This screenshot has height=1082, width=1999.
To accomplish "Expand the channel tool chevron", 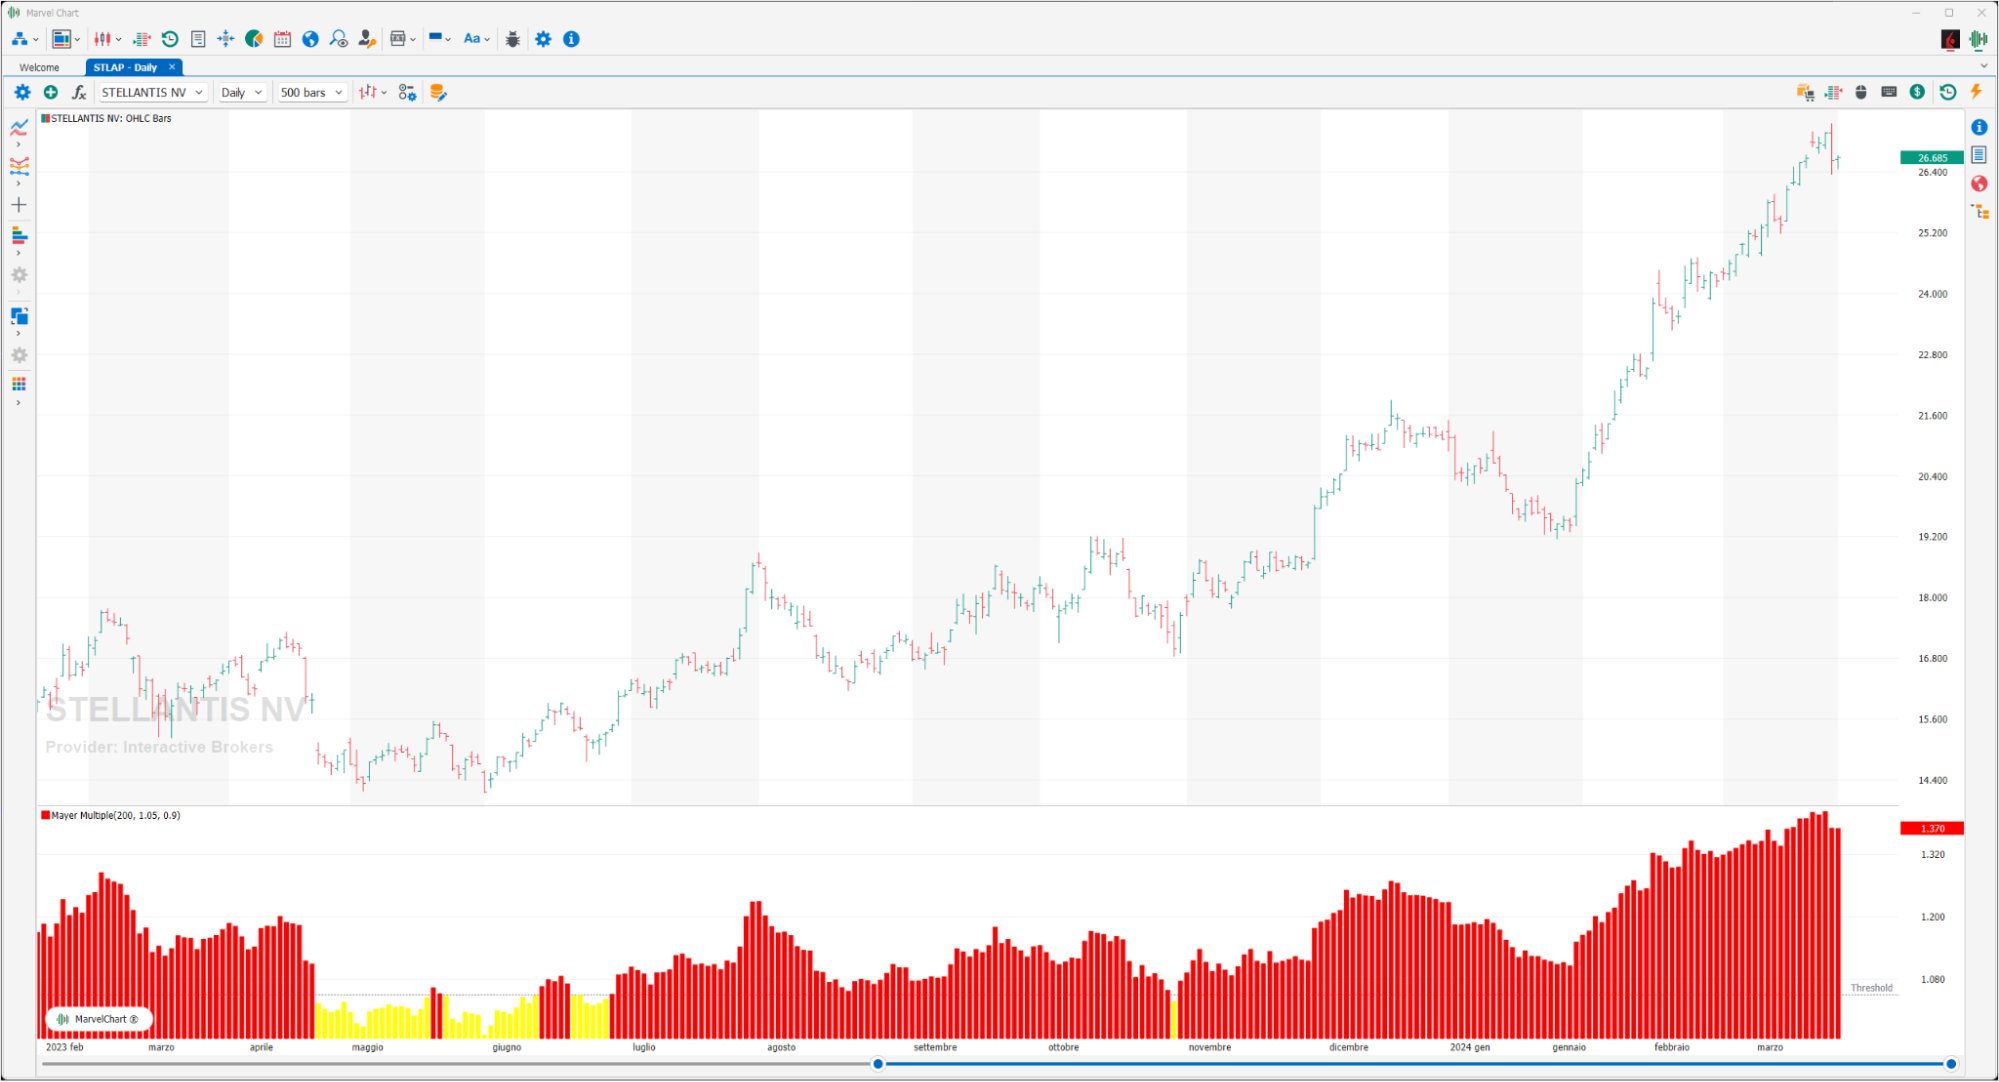I will click(x=18, y=184).
